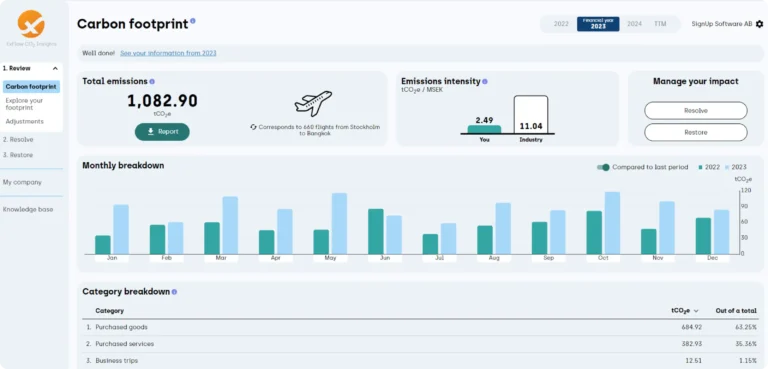Click Restore button in Manage your impact
Screen dimensions: 768x369
pyautogui.click(x=696, y=132)
